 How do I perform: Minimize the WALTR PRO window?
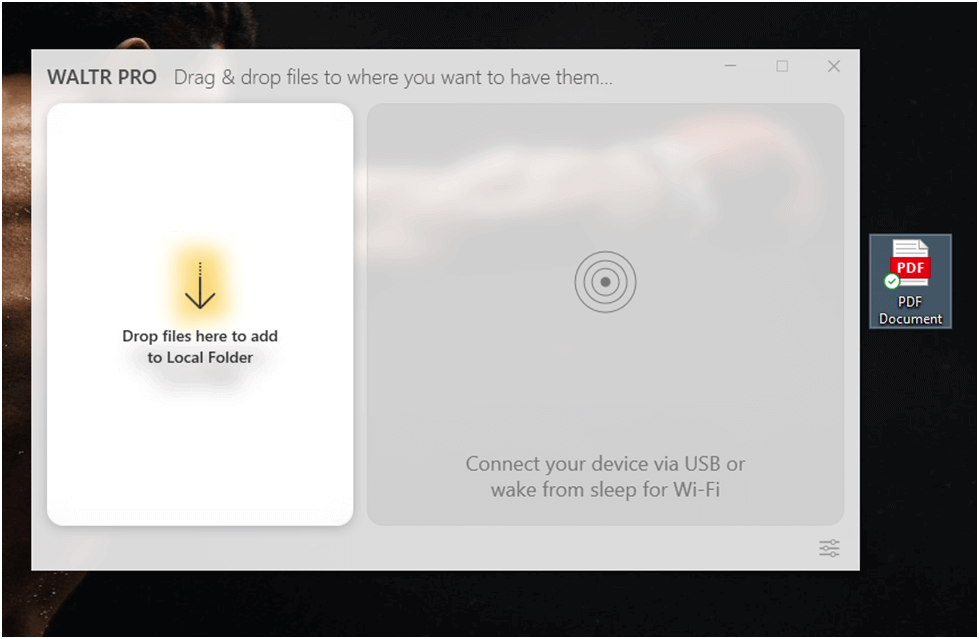point(731,66)
